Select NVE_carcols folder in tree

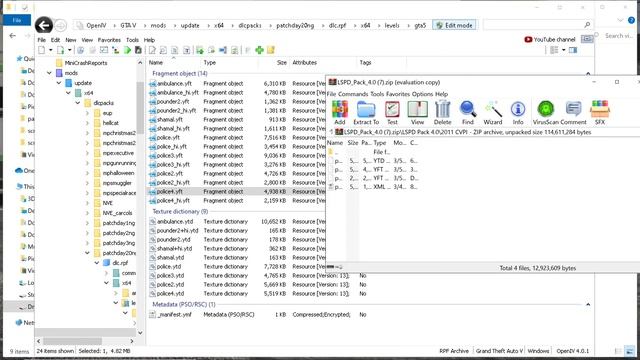(x=113, y=213)
